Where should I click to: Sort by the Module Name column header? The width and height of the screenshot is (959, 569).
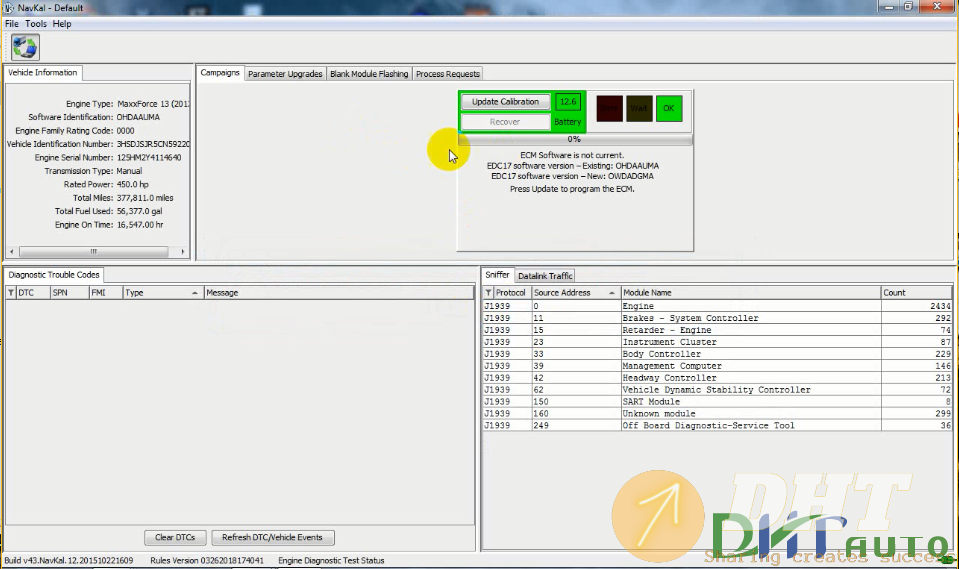click(750, 293)
